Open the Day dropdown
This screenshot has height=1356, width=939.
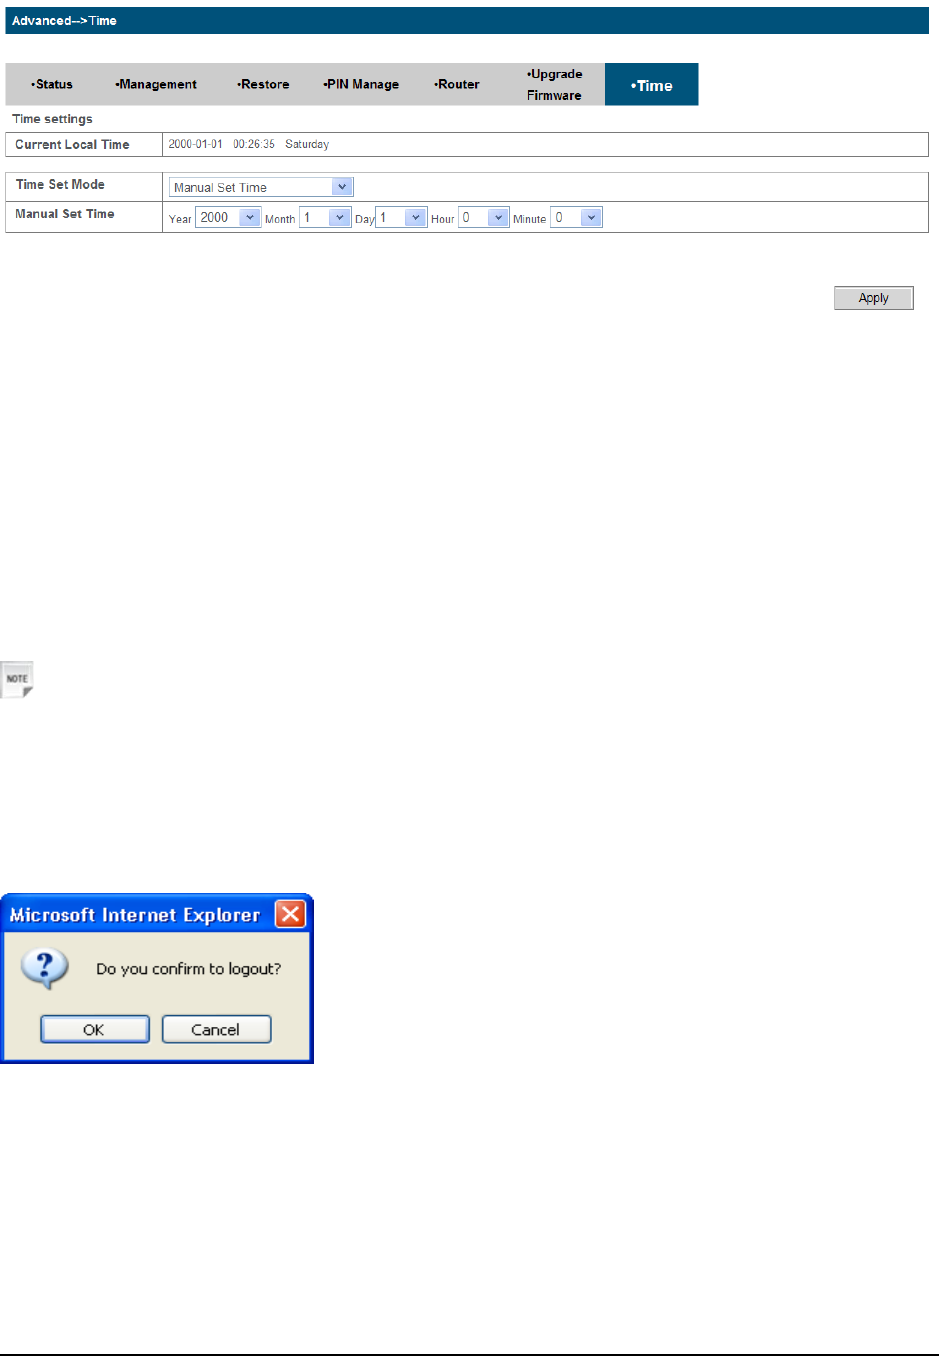[x=401, y=217]
